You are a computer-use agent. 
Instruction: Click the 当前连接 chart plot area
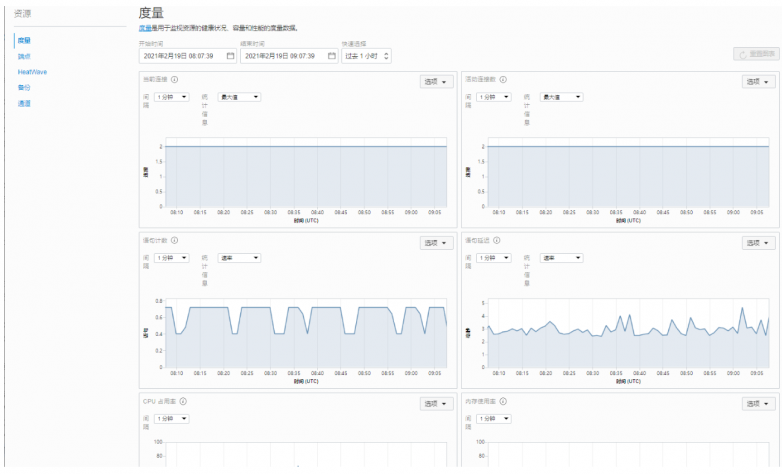point(306,172)
